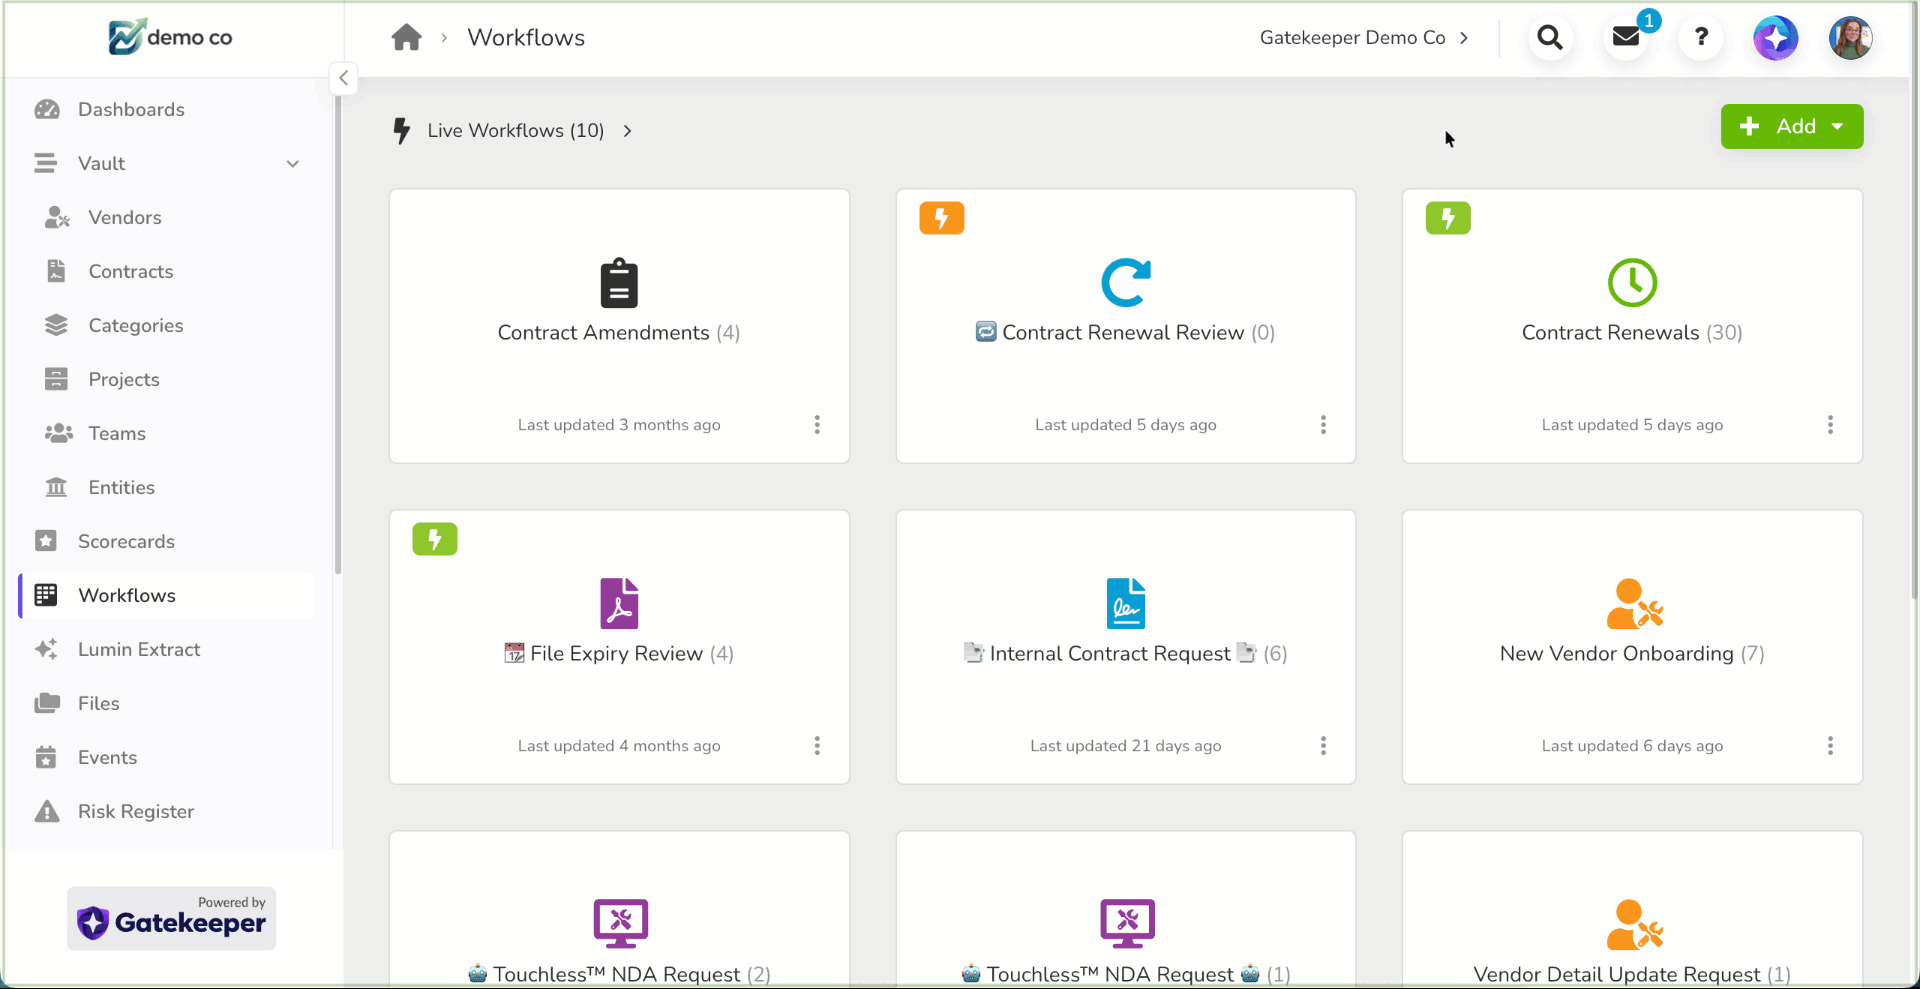1920x989 pixels.
Task: Open the options menu for New Vendor Onboarding
Action: 1830,746
